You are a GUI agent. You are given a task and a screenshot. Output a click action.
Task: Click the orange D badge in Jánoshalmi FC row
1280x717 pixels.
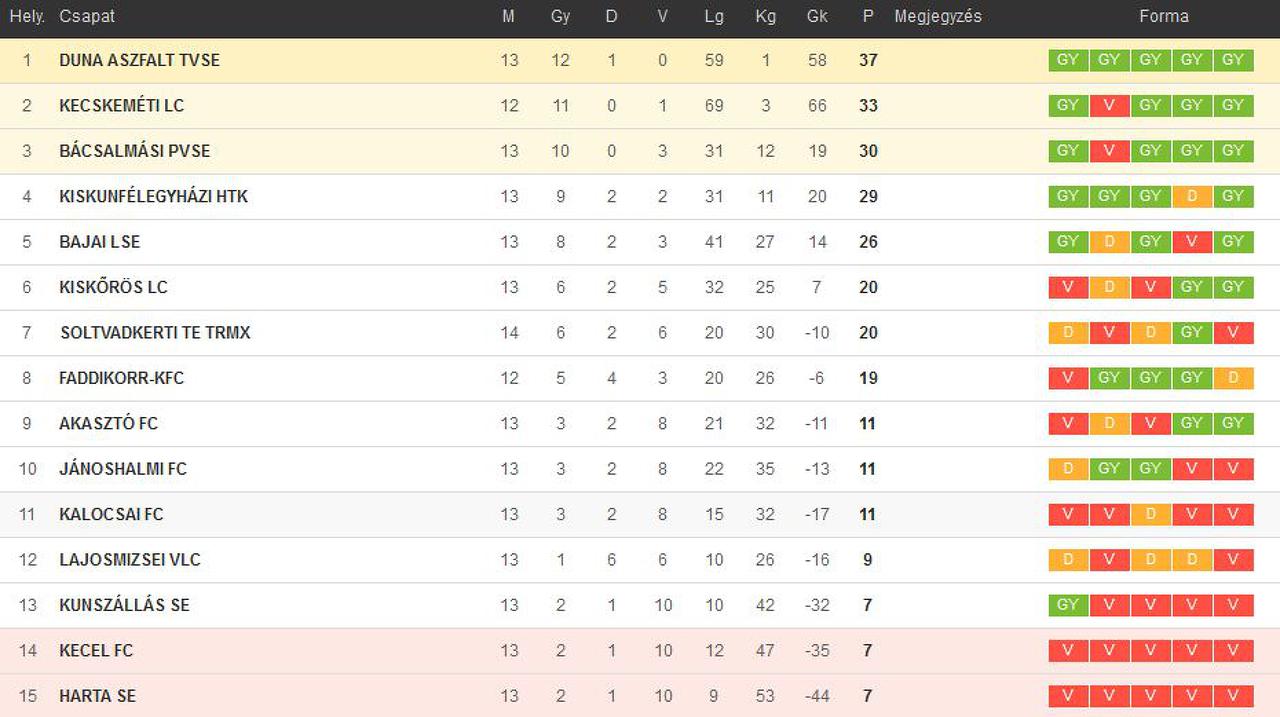coord(1068,468)
